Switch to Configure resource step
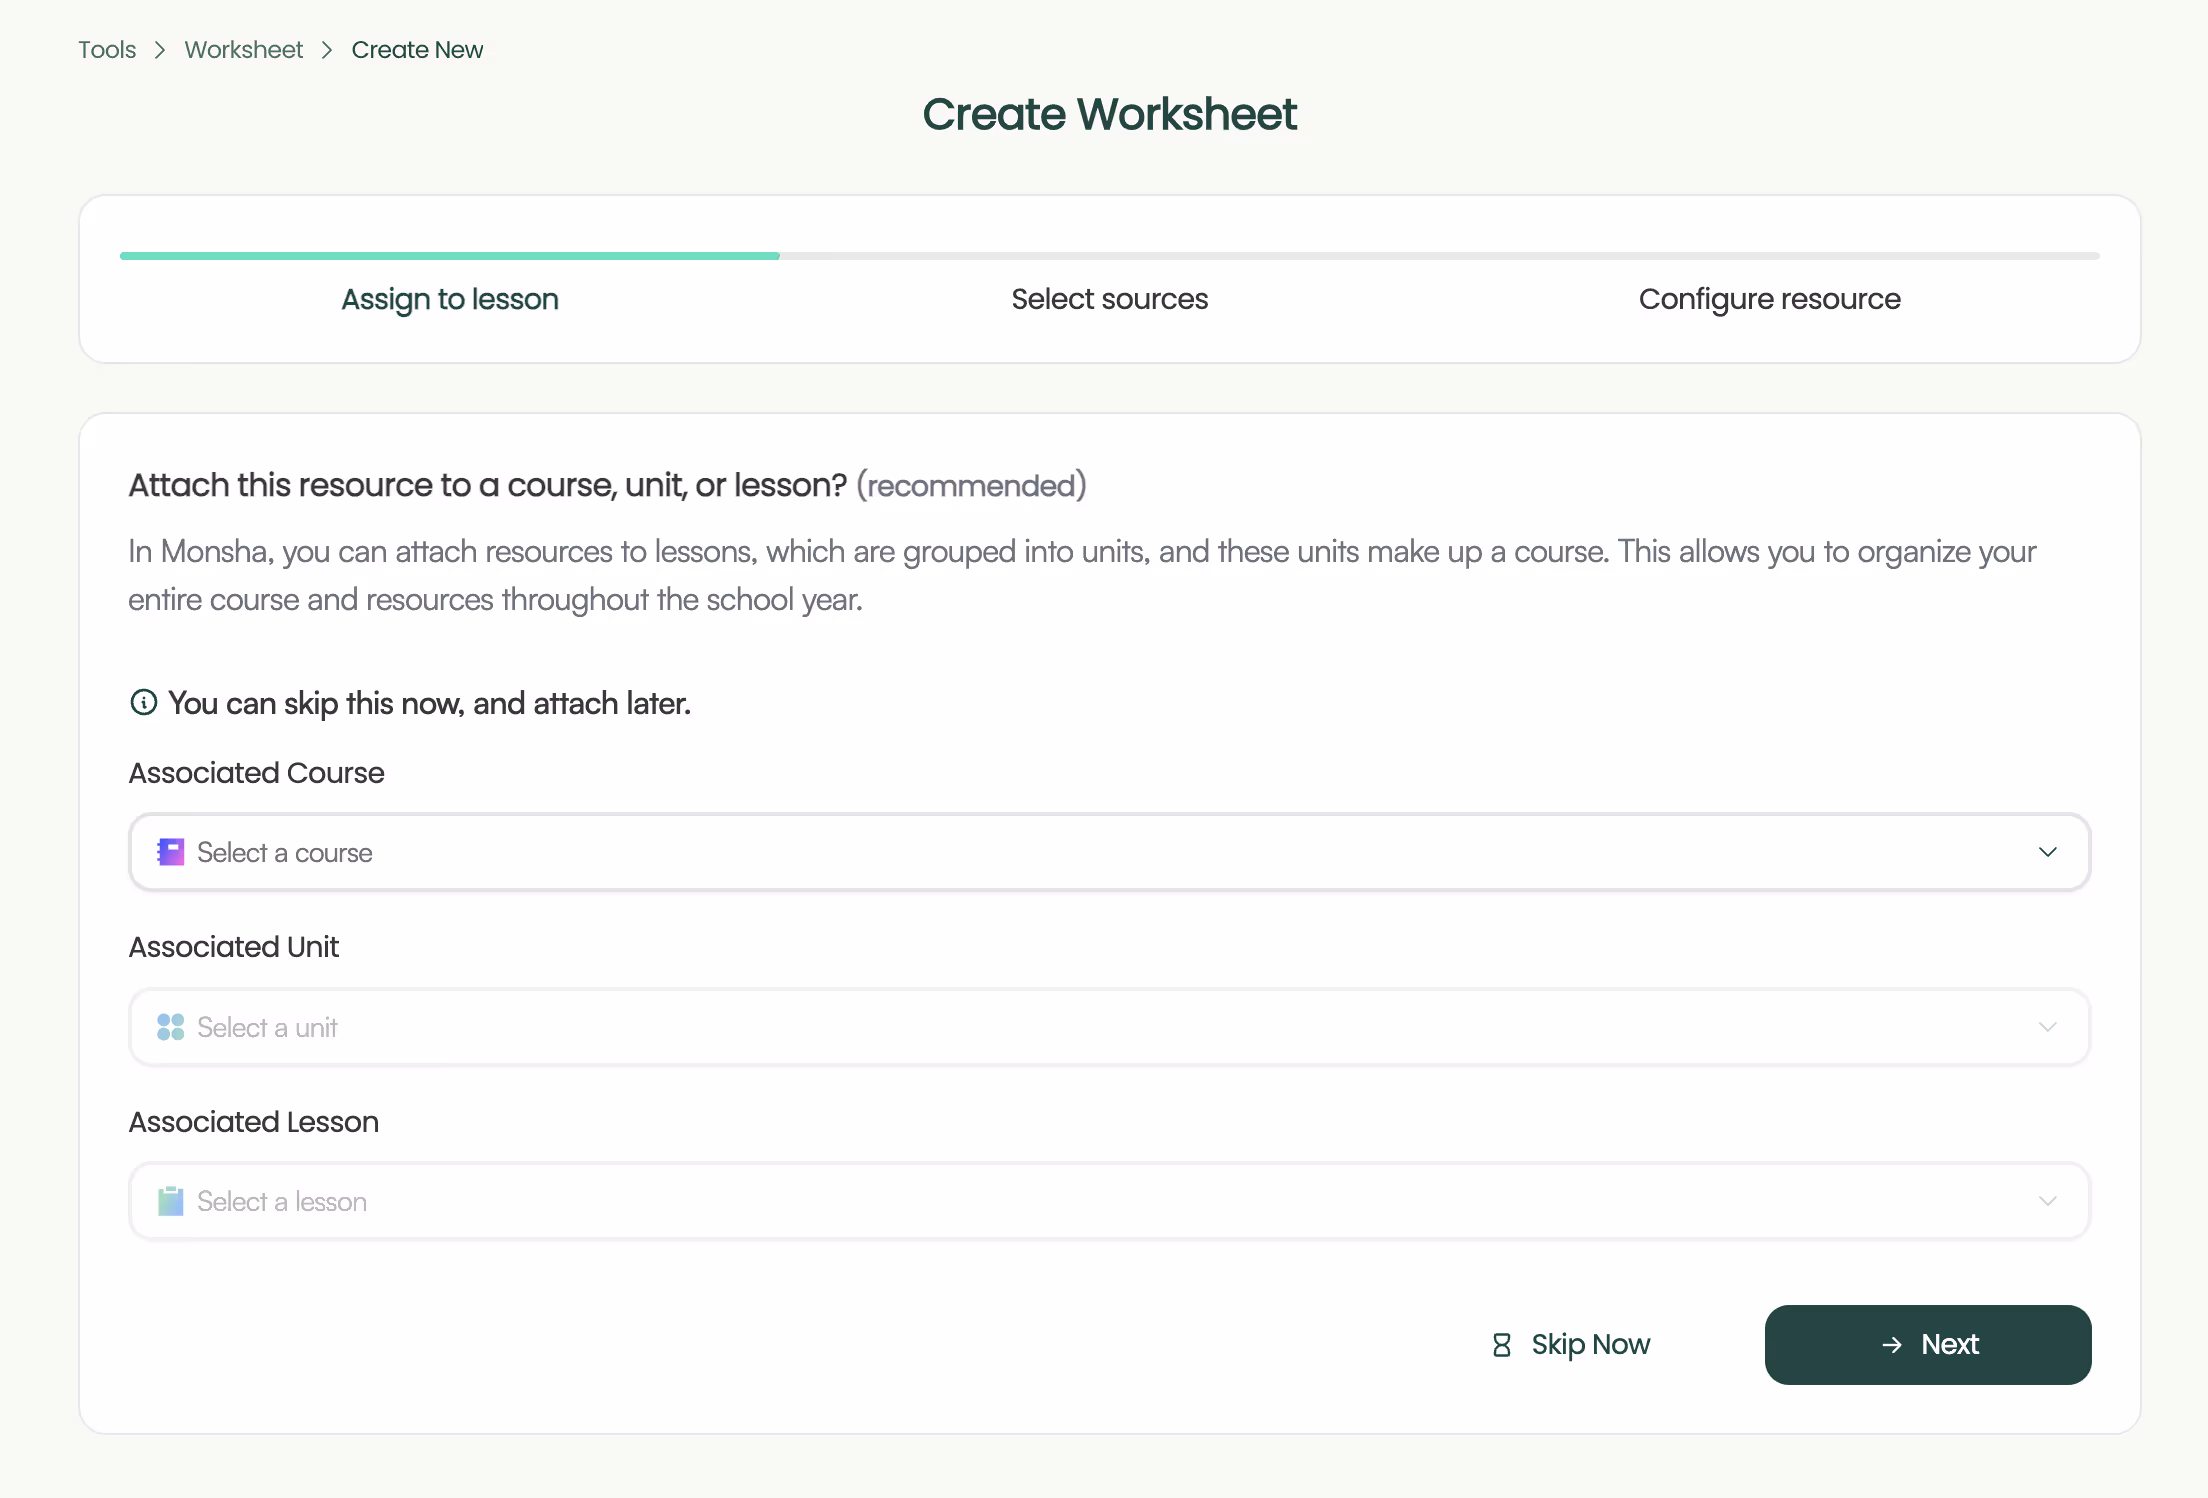This screenshot has width=2208, height=1498. click(1769, 299)
